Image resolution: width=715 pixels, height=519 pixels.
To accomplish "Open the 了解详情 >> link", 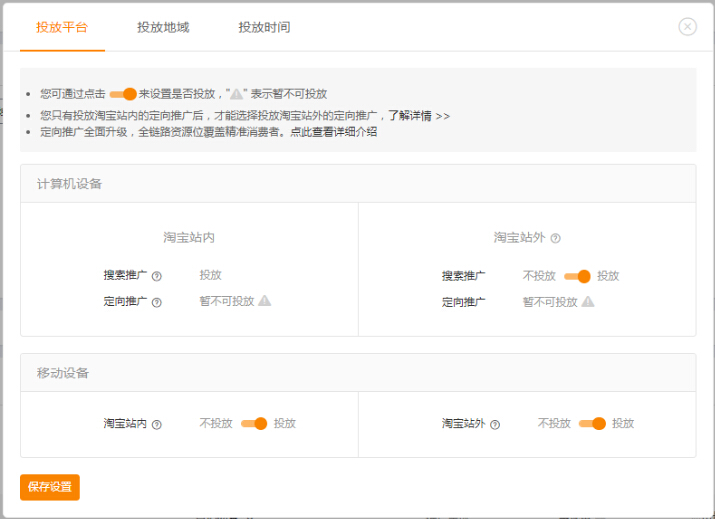I will click(419, 115).
